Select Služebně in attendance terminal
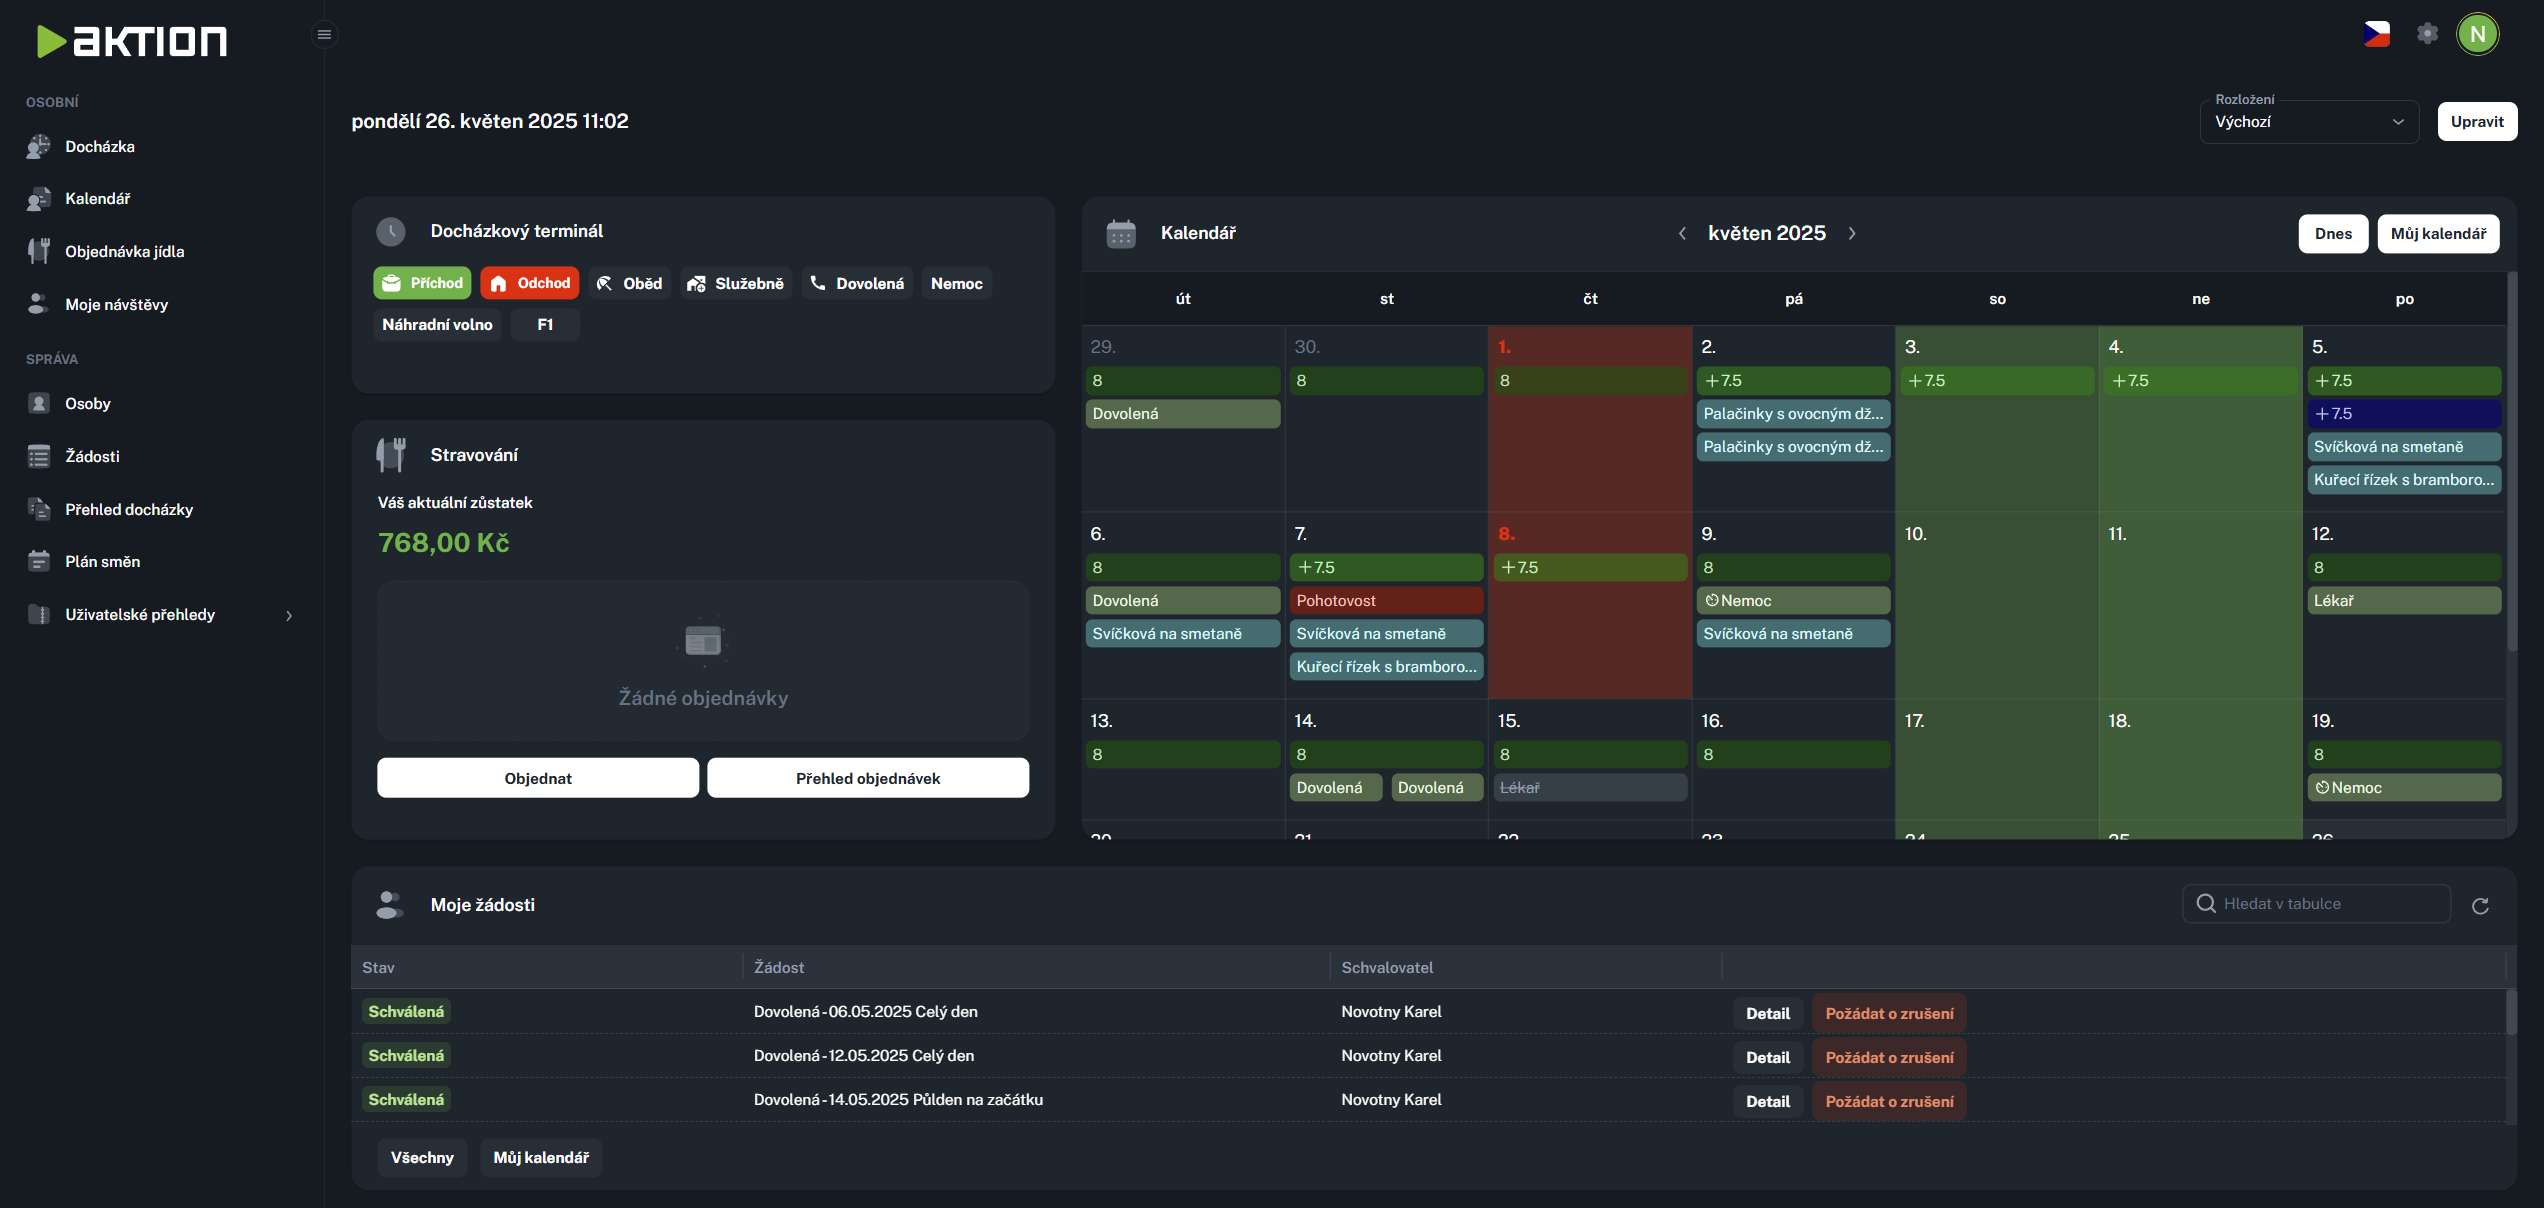Screen dimensions: 2544x1208 coord(735,284)
